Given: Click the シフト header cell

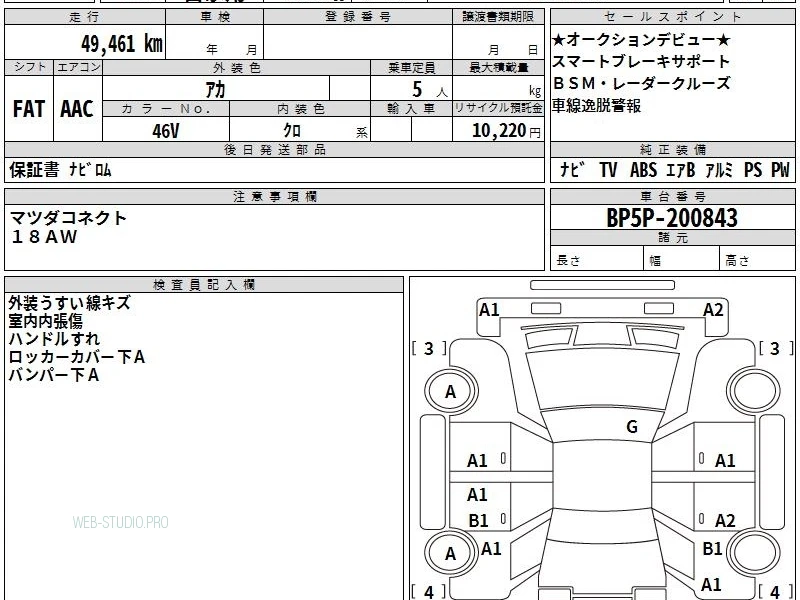Looking at the screenshot, I should [29, 67].
